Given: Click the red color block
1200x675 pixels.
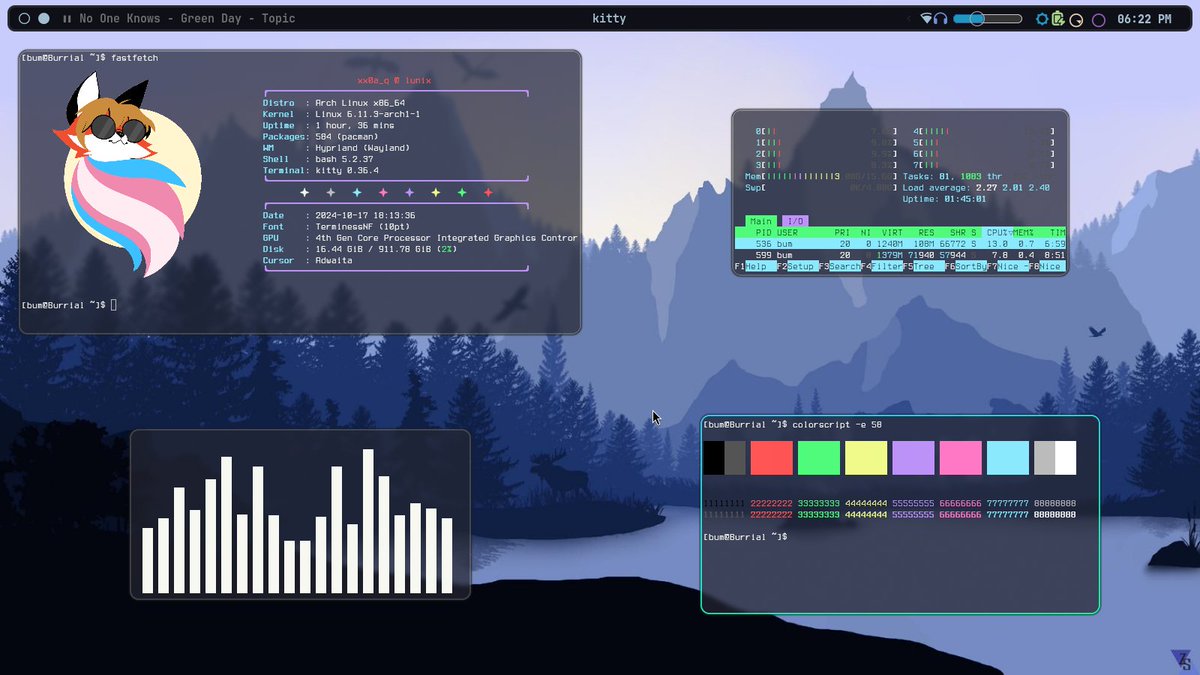Looking at the screenshot, I should click(x=771, y=458).
